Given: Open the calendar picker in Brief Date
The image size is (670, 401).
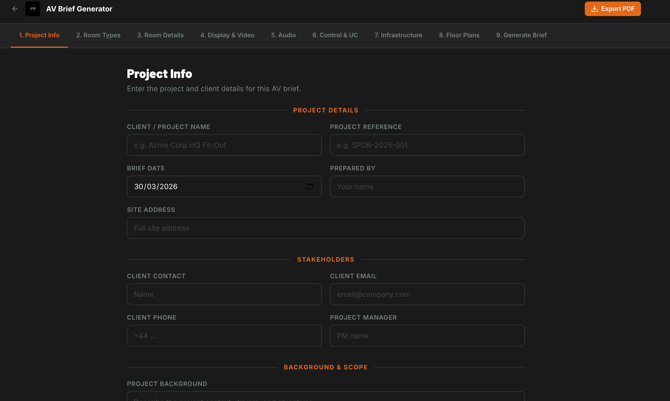Looking at the screenshot, I should 310,186.
